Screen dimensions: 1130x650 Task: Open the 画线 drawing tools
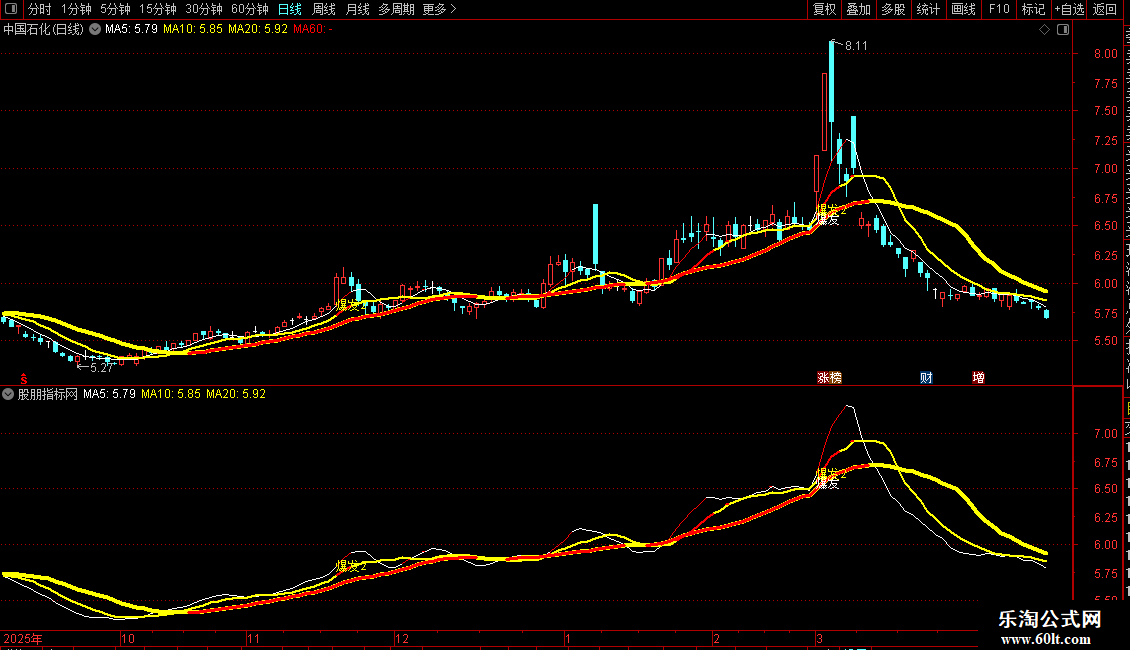tap(963, 9)
